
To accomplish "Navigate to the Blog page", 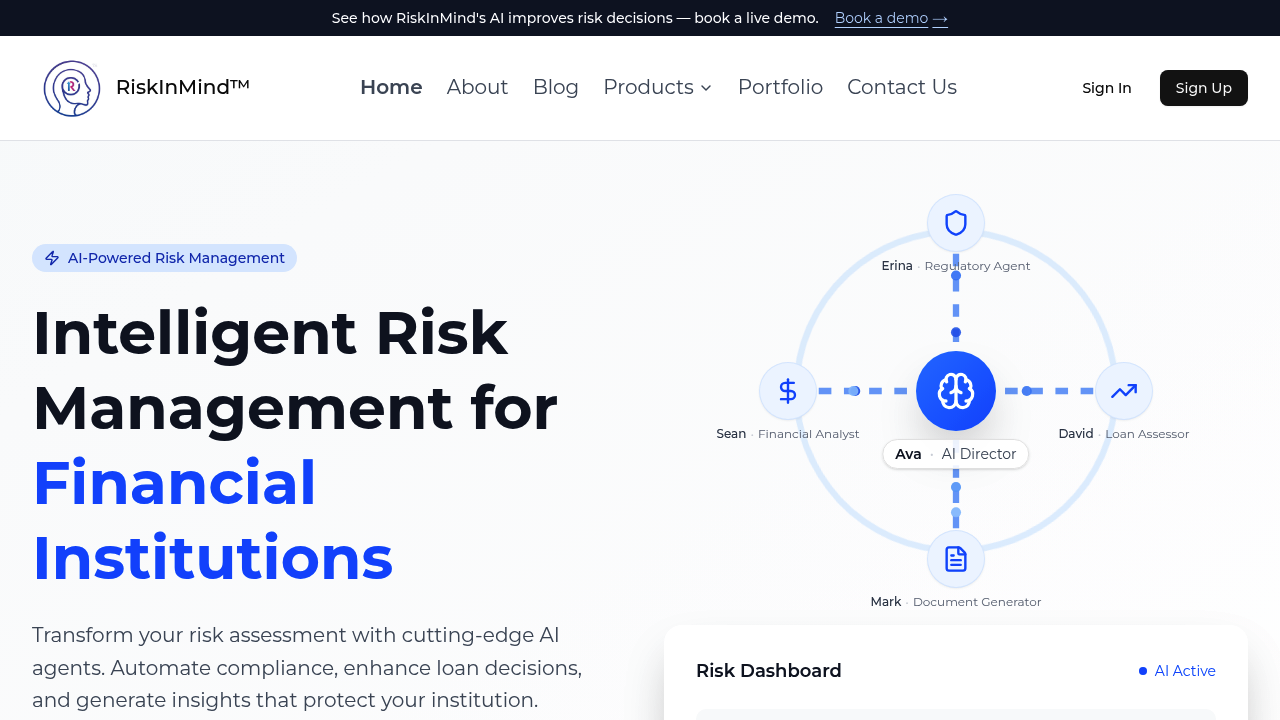I will pyautogui.click(x=556, y=87).
